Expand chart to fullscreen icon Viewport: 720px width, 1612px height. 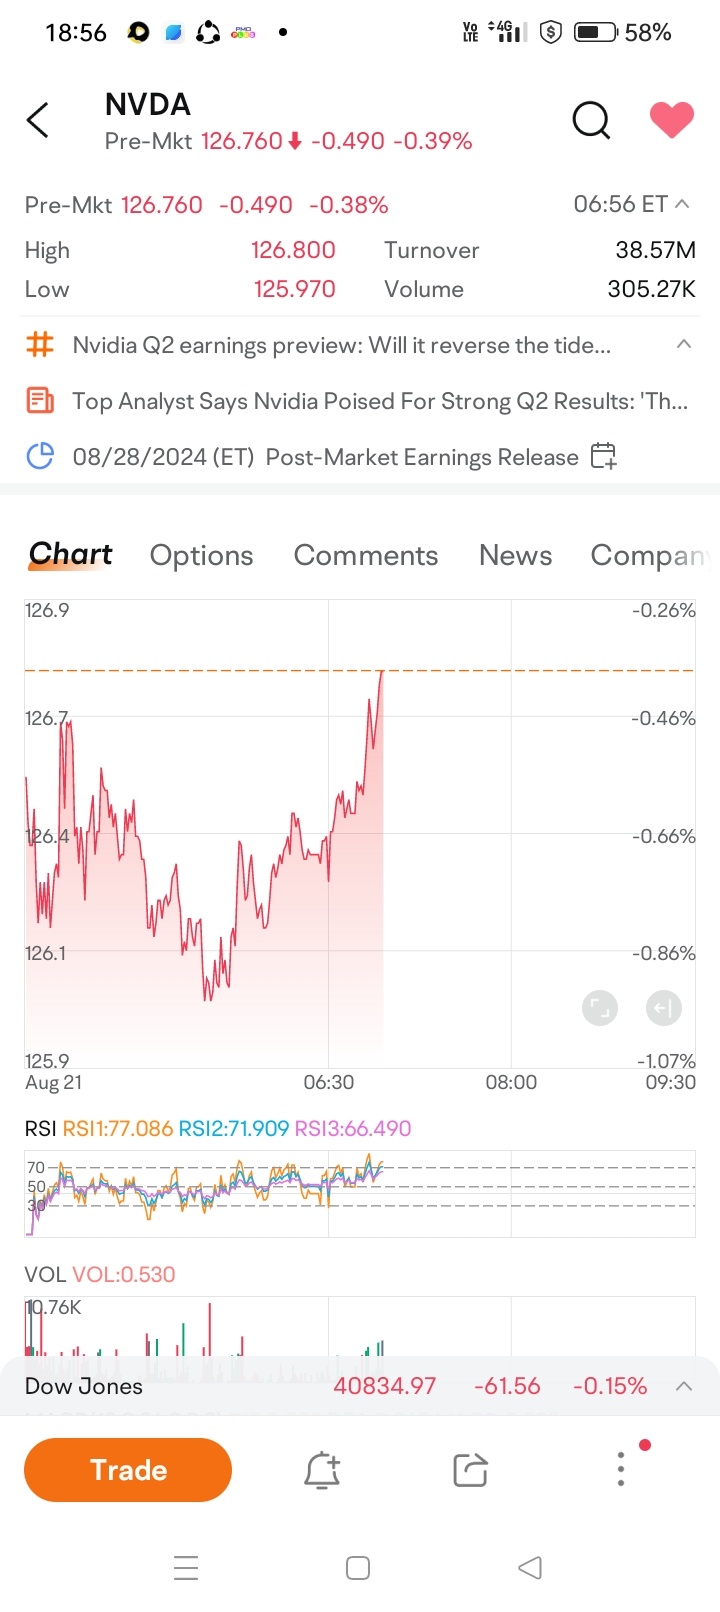tap(600, 1008)
